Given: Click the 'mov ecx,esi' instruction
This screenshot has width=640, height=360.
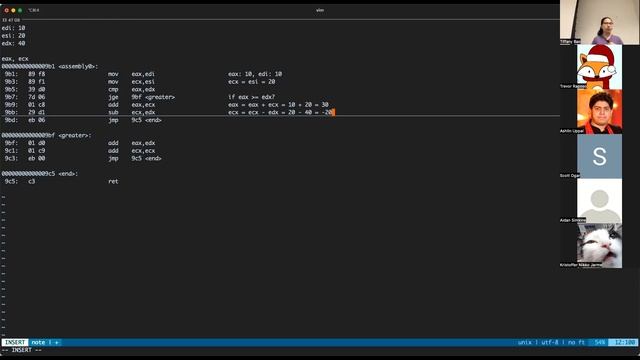Looking at the screenshot, I should pyautogui.click(x=131, y=82).
